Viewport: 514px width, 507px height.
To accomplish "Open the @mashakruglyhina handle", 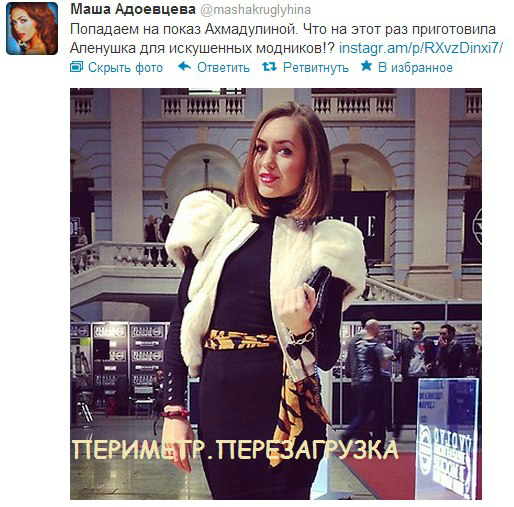I will point(255,10).
